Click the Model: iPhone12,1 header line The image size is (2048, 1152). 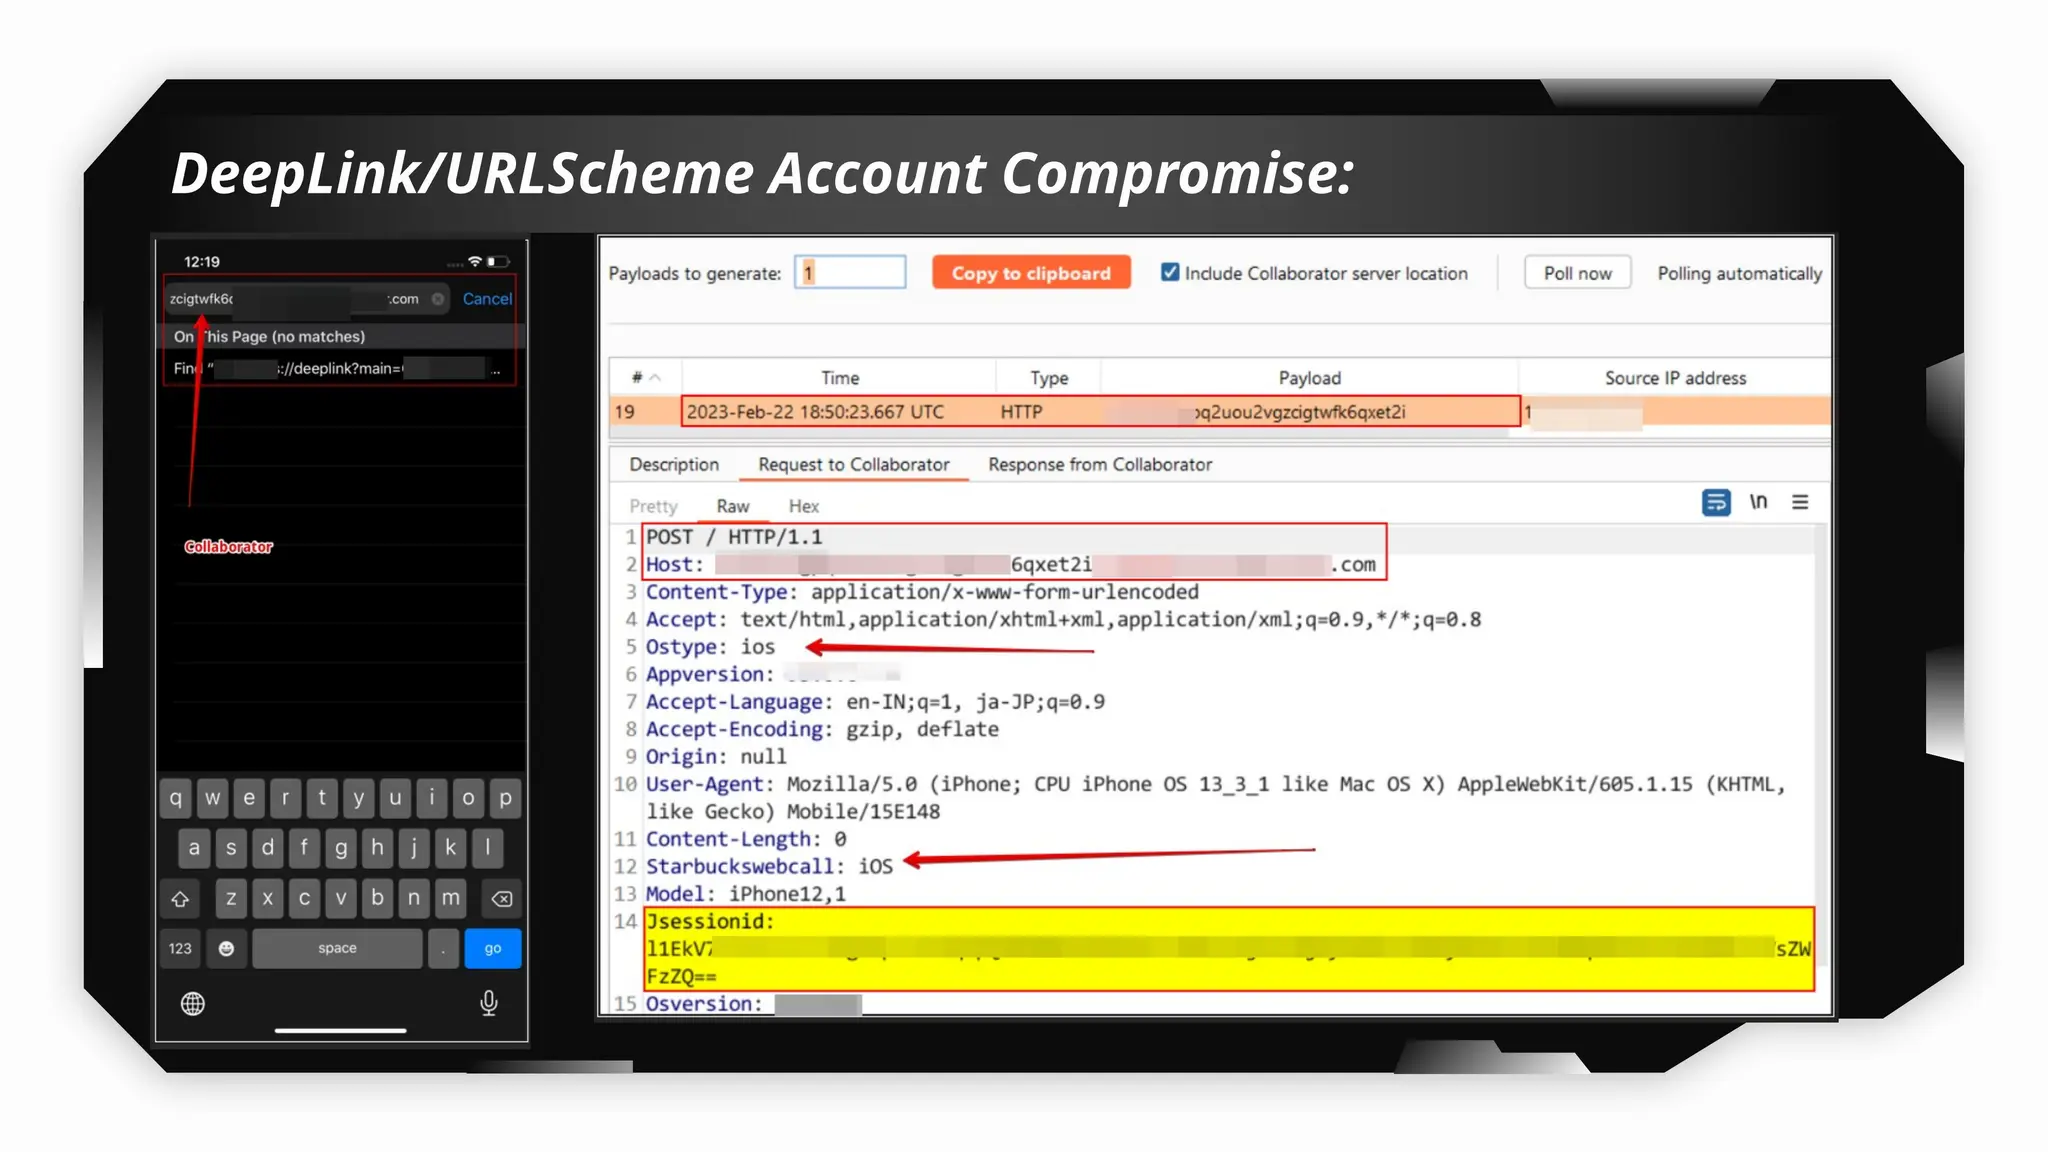(746, 894)
